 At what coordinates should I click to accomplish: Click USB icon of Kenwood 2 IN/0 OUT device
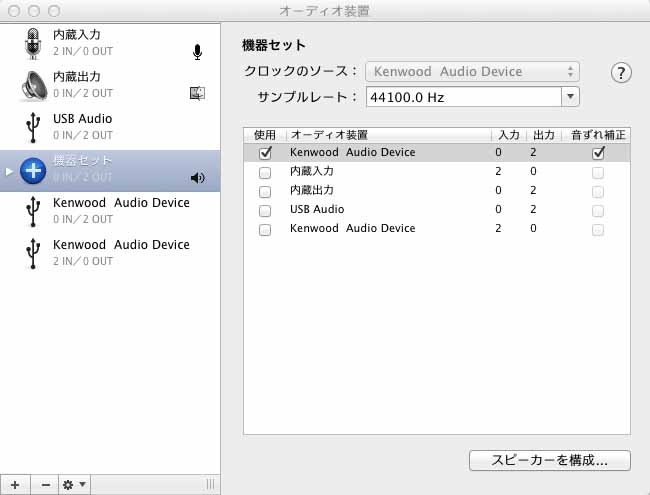pyautogui.click(x=33, y=253)
